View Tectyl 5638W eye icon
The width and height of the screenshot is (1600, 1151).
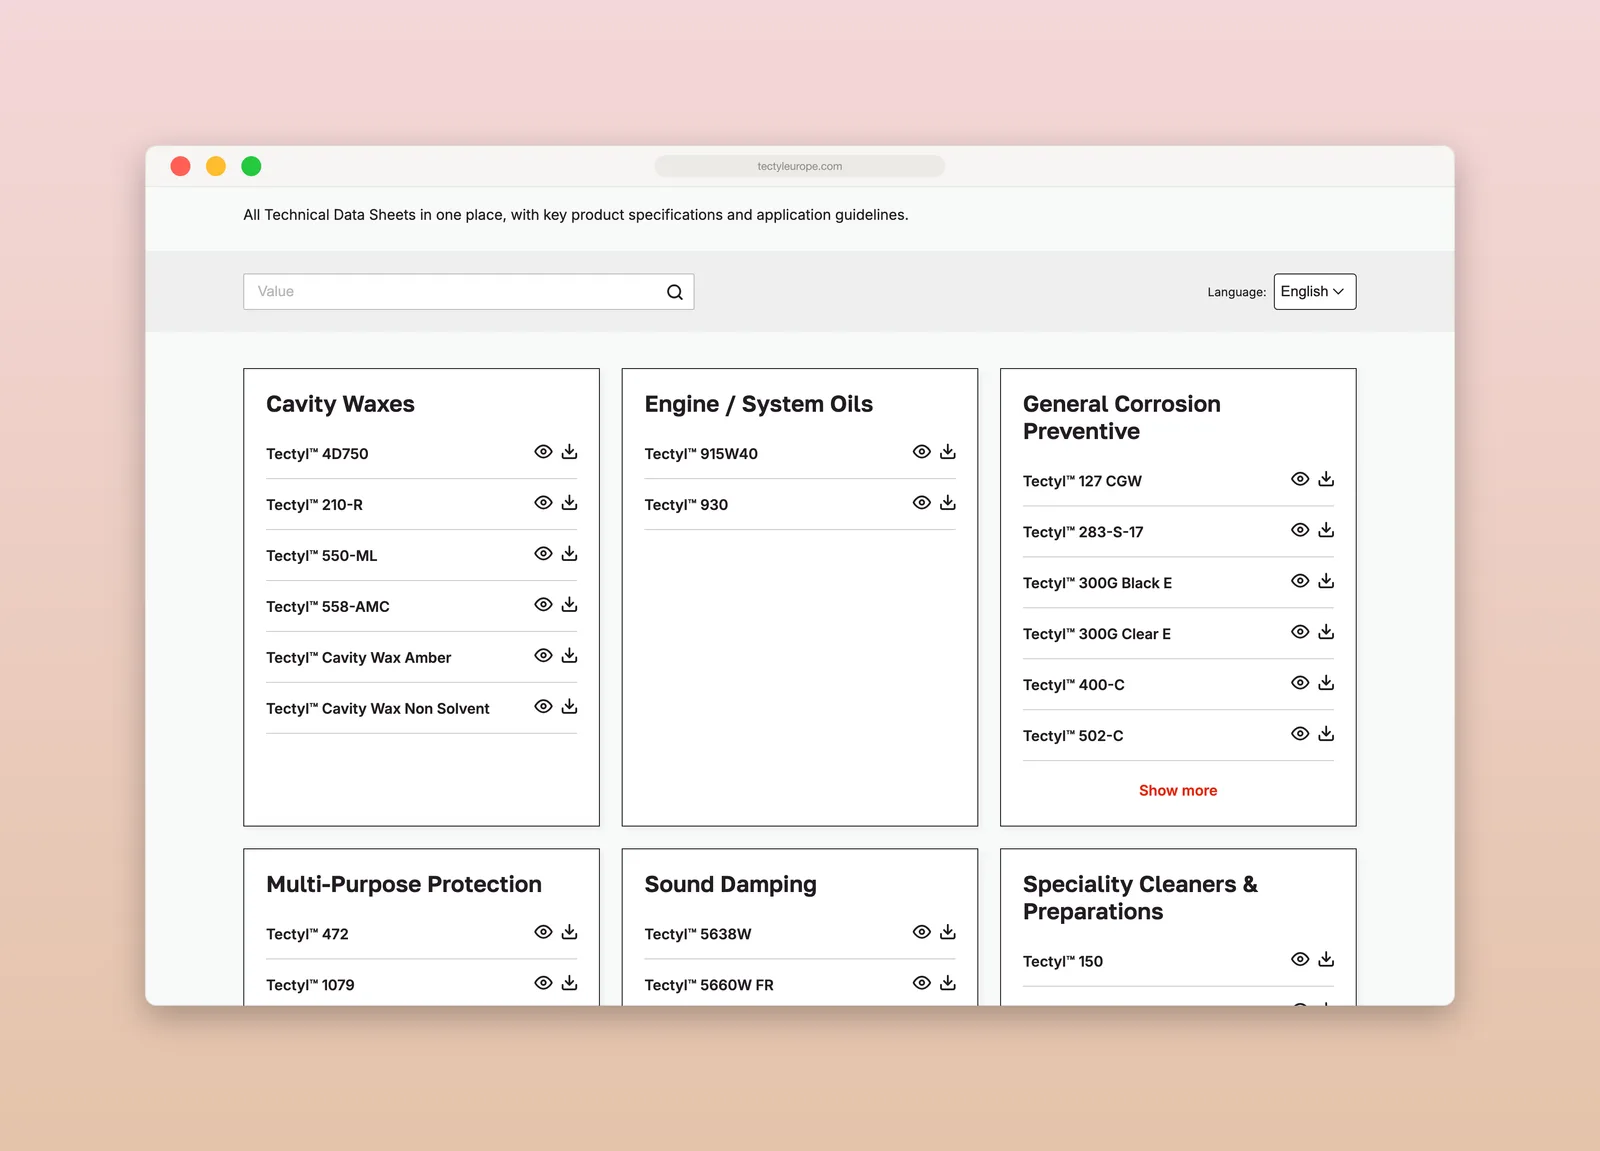click(922, 932)
